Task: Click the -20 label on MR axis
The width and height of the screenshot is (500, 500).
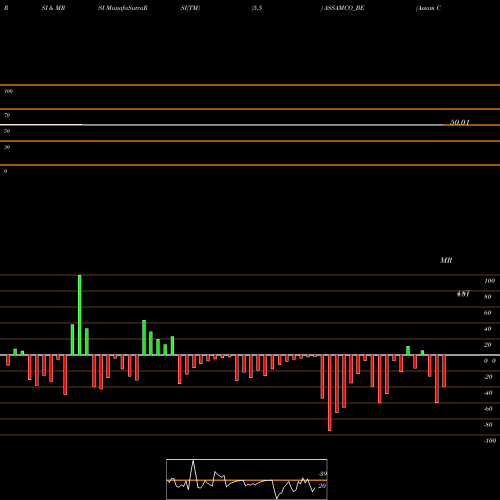Action: [488, 377]
